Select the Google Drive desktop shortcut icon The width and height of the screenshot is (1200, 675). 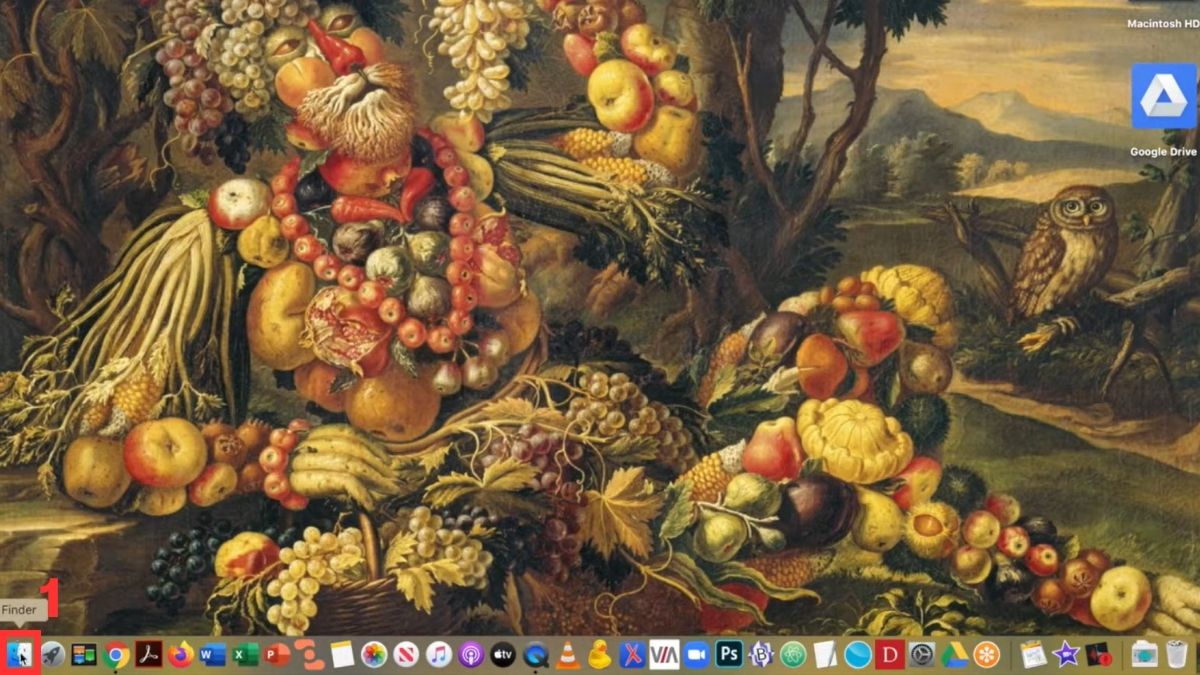pyautogui.click(x=1163, y=97)
